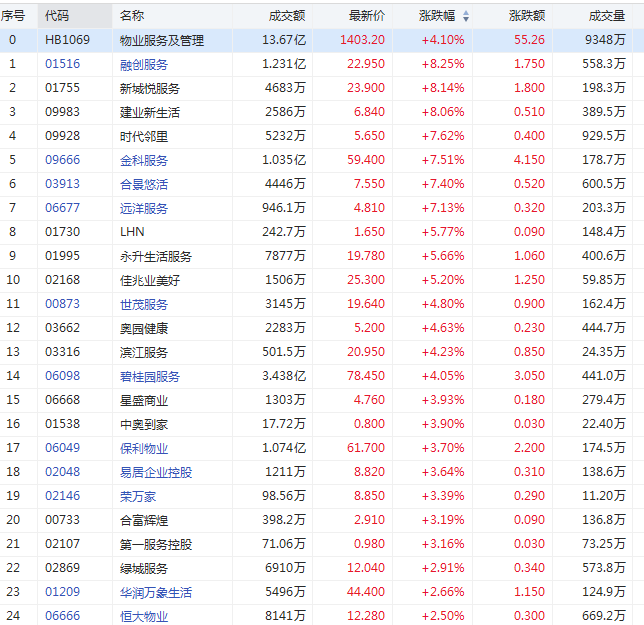Select the 78.450 price value
The height and width of the screenshot is (625, 644).
click(x=366, y=376)
